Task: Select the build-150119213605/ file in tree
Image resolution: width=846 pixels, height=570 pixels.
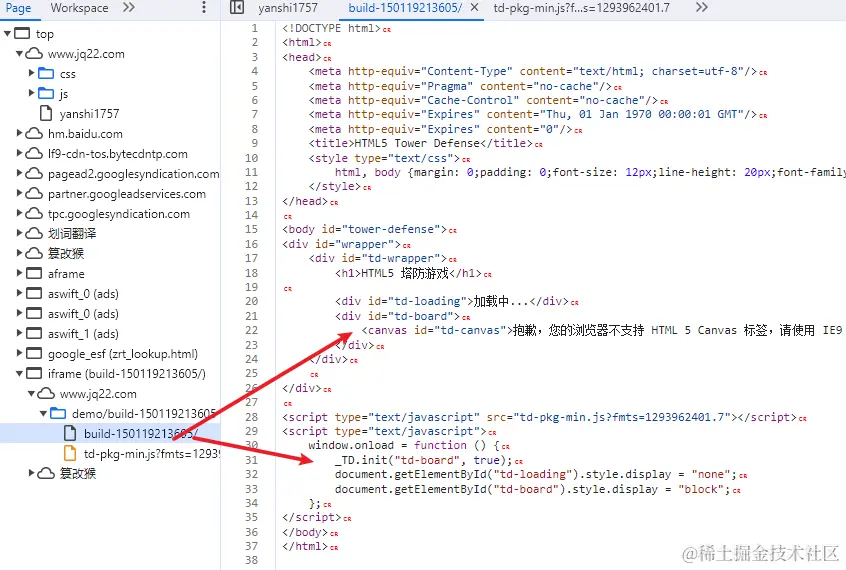Action: point(141,433)
